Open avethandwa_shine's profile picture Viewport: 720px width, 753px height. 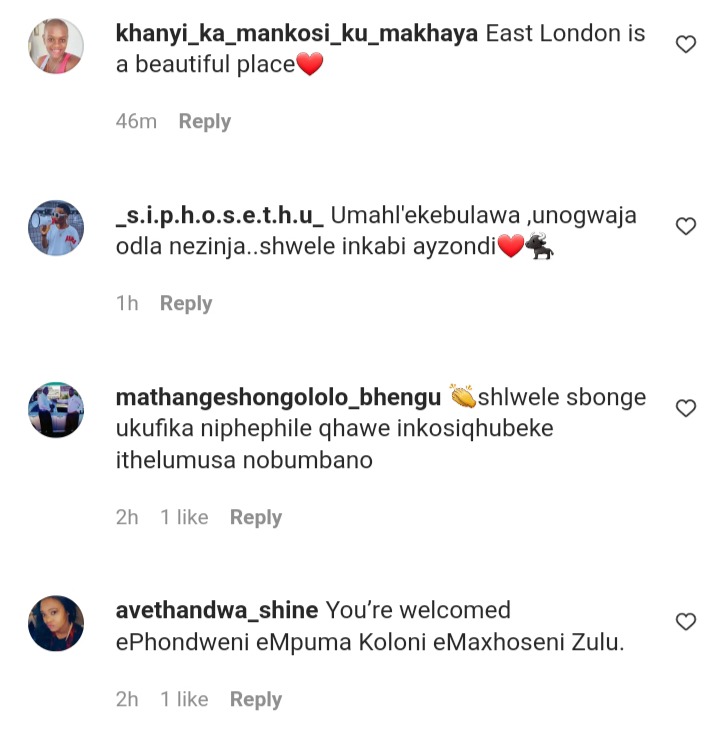[56, 623]
